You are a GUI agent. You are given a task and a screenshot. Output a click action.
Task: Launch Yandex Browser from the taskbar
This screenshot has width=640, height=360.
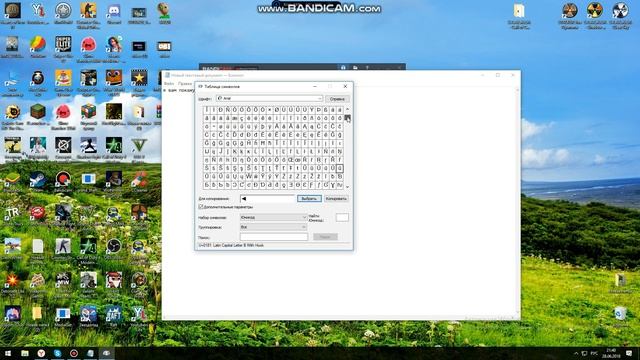point(41,353)
